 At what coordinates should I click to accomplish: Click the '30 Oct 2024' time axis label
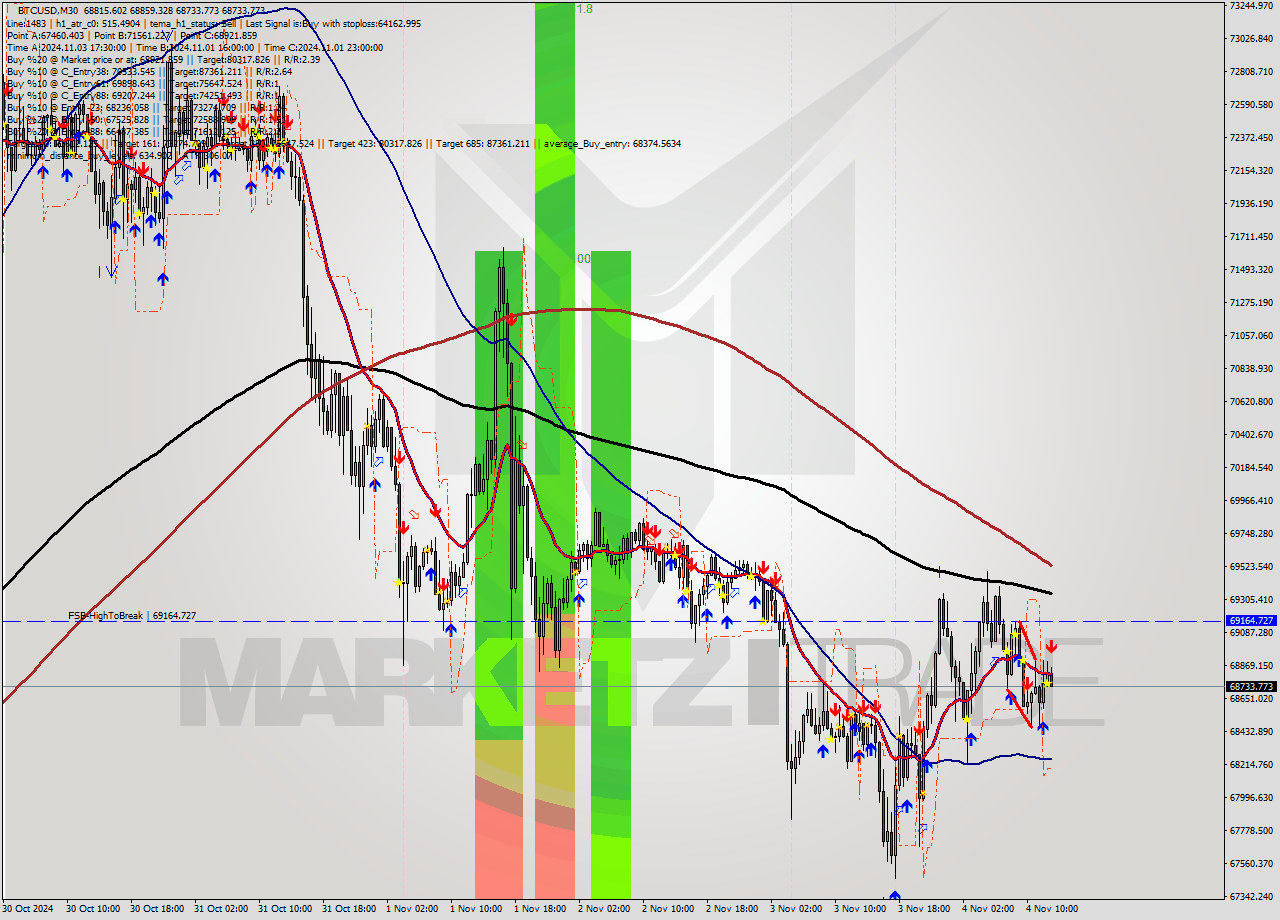pyautogui.click(x=27, y=909)
